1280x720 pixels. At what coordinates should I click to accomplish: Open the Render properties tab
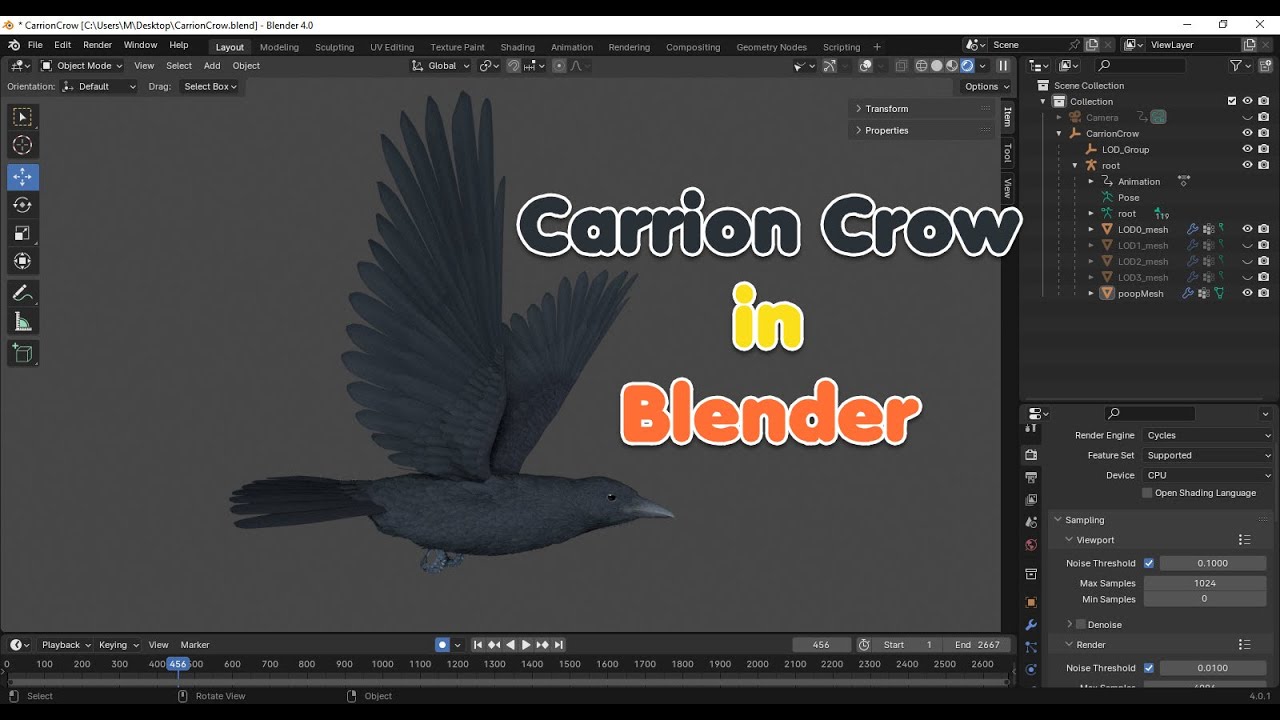point(1031,454)
